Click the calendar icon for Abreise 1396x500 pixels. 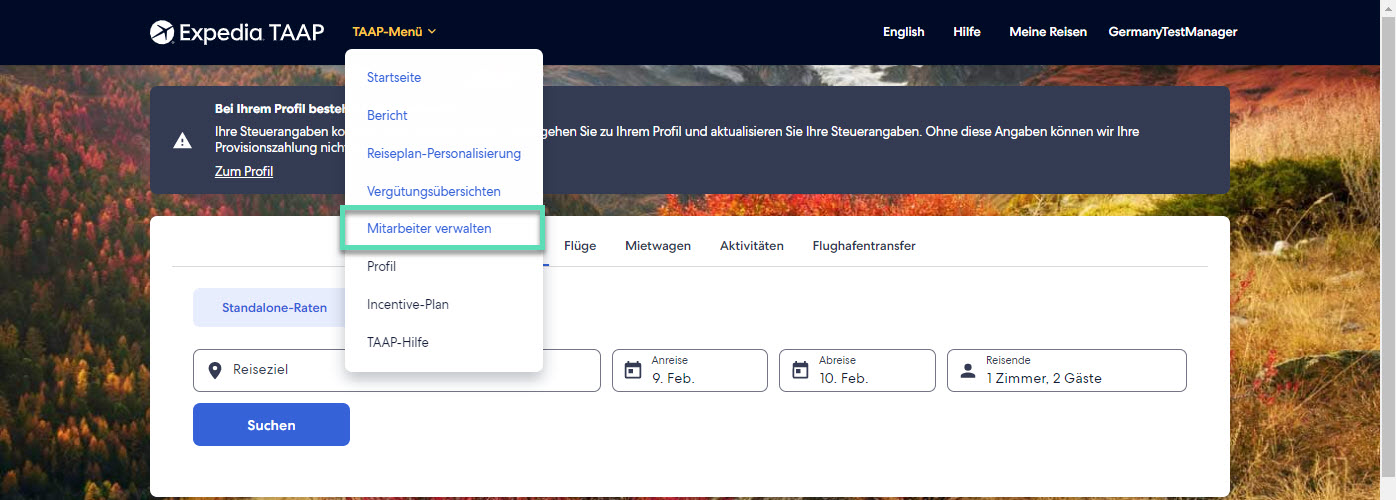click(800, 370)
